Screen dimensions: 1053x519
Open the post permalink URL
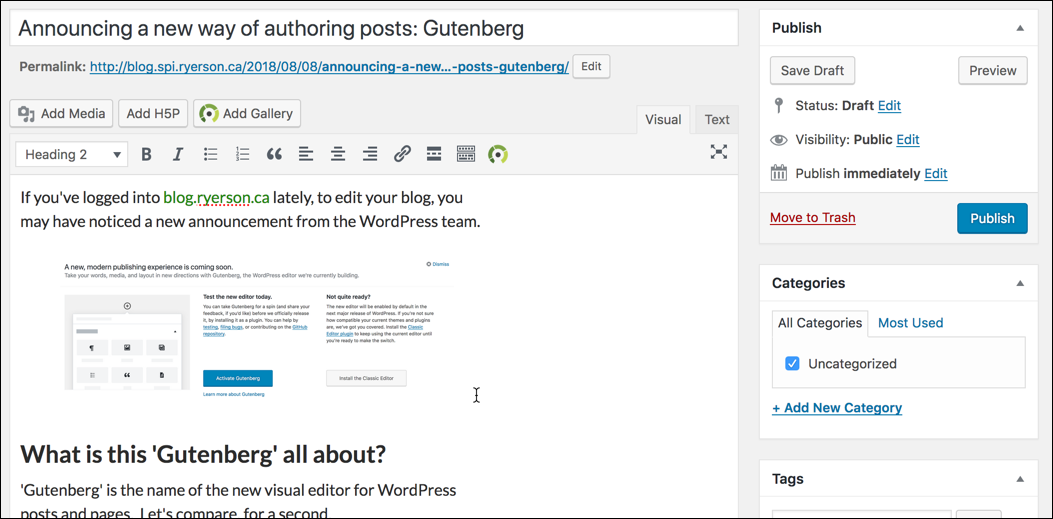[329, 66]
